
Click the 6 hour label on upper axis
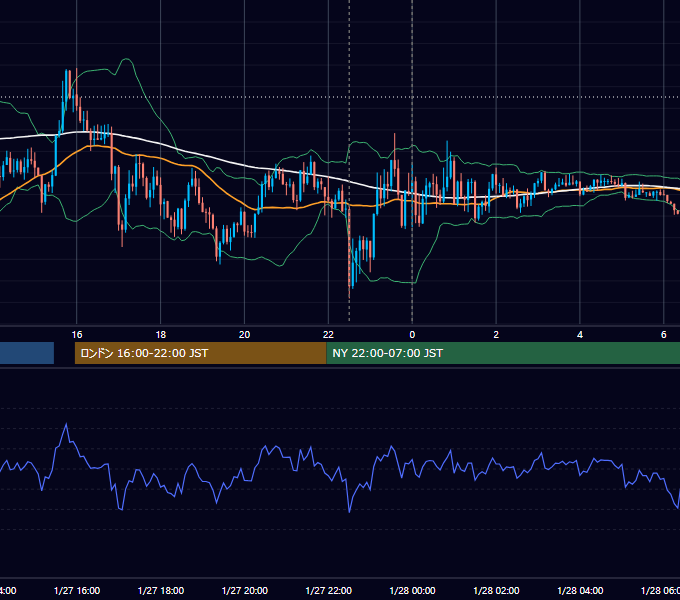(664, 335)
